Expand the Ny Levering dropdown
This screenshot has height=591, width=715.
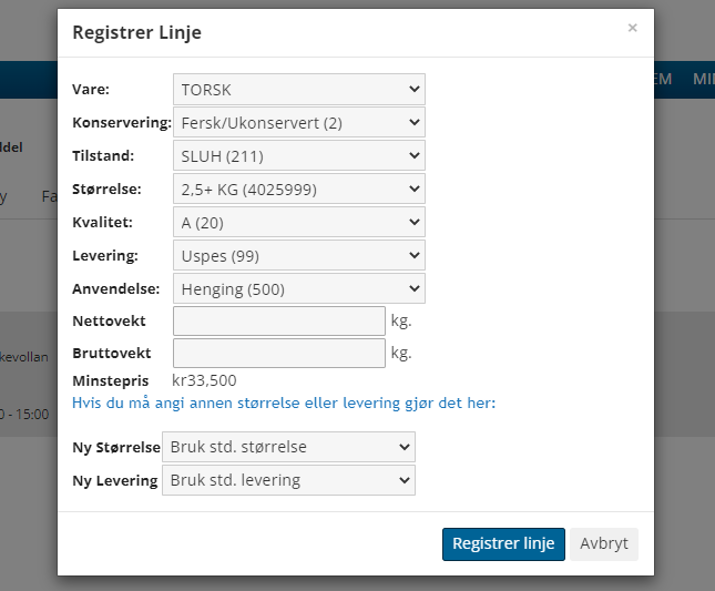click(289, 480)
